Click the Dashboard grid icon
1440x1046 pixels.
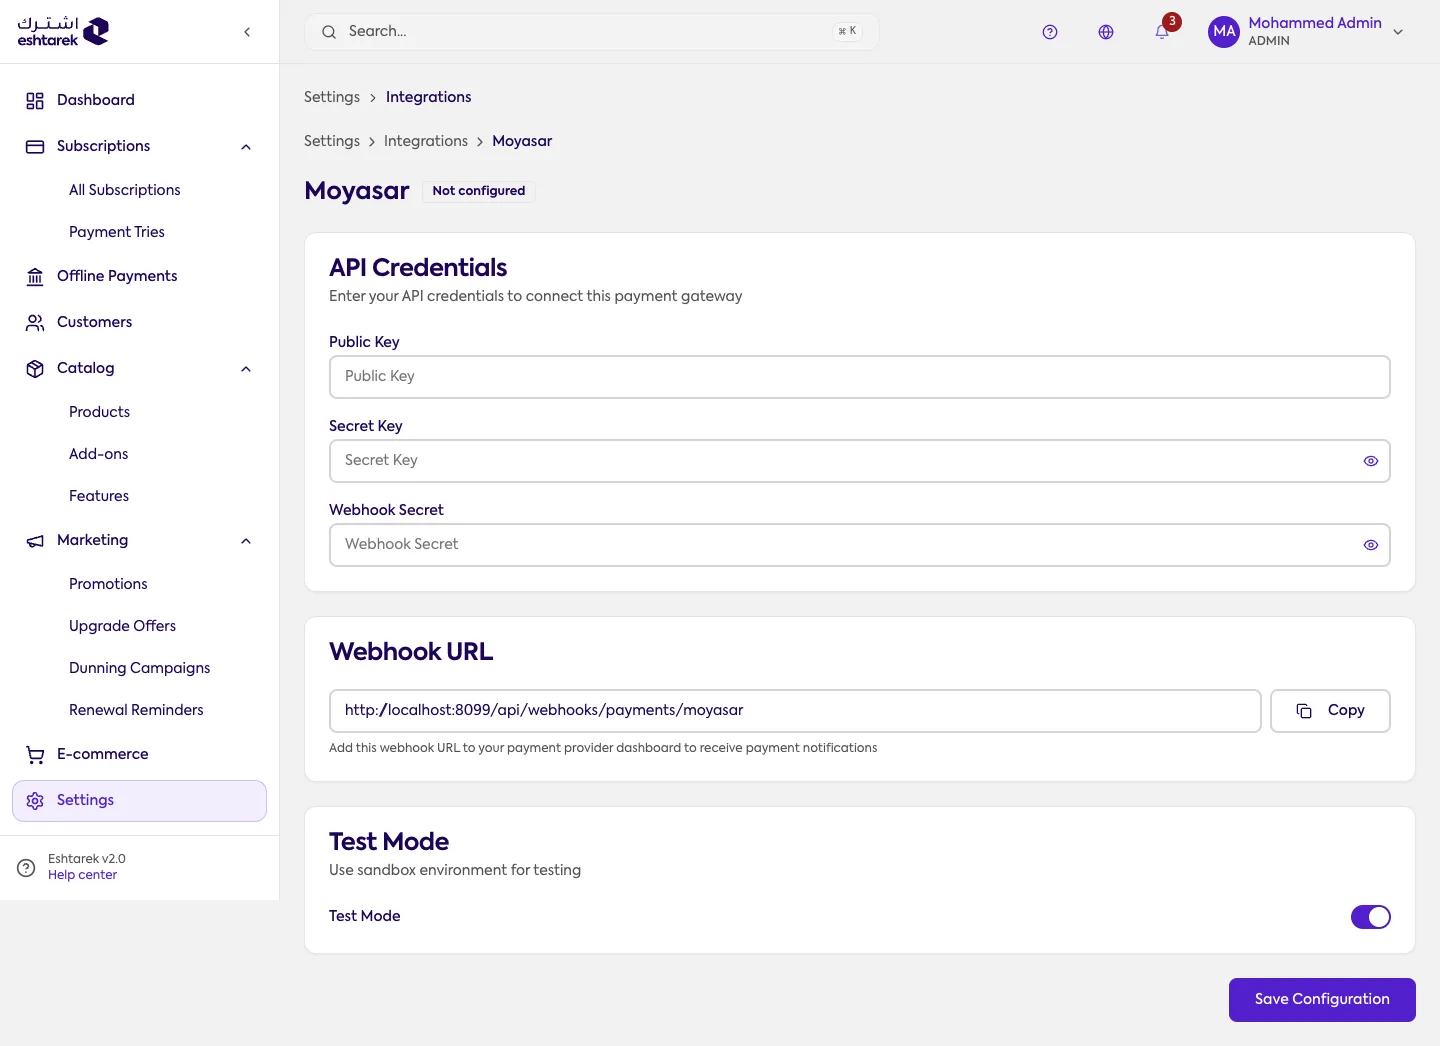pyautogui.click(x=35, y=100)
